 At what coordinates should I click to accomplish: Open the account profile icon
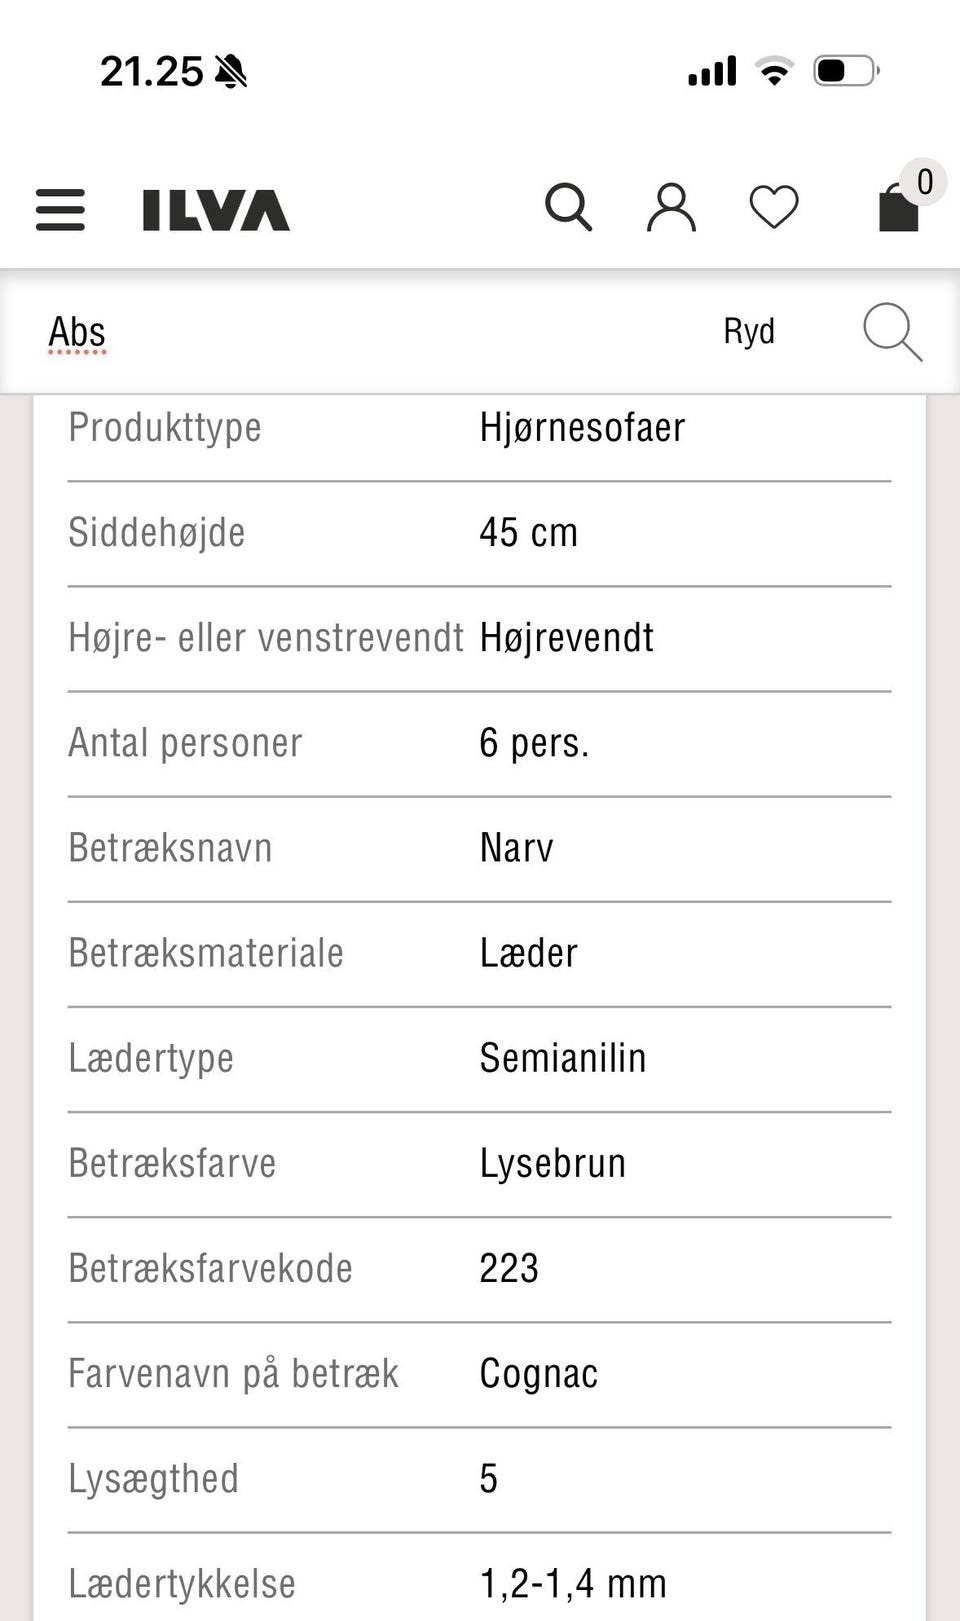[x=670, y=207]
